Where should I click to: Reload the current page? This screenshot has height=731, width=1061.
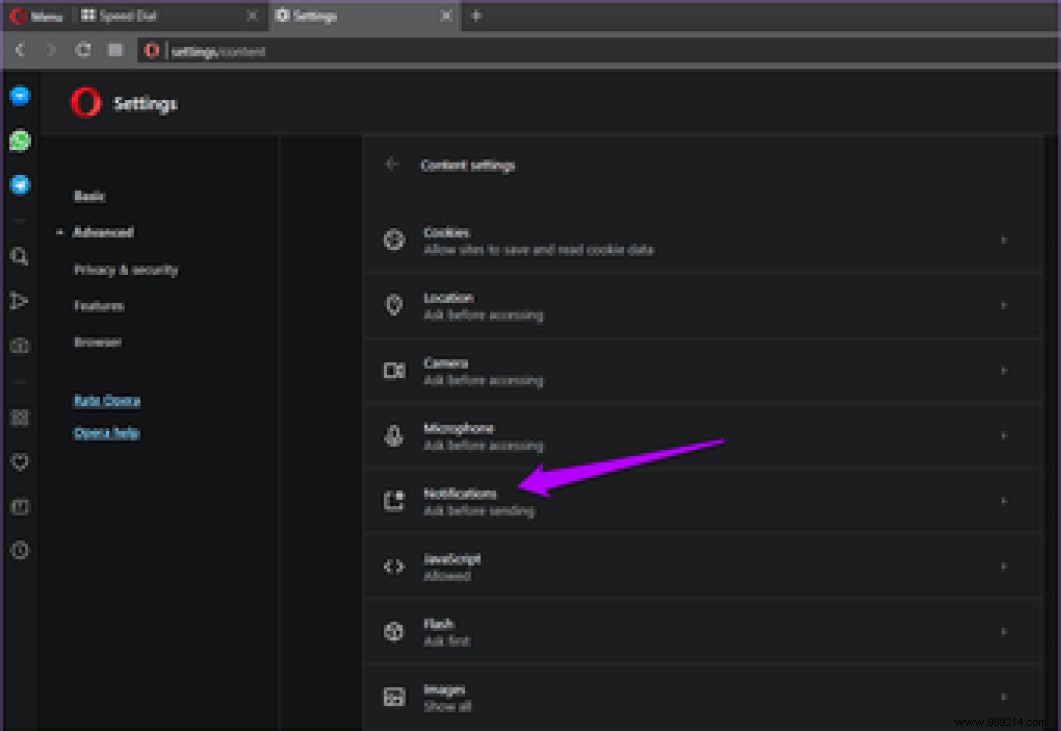coord(83,49)
